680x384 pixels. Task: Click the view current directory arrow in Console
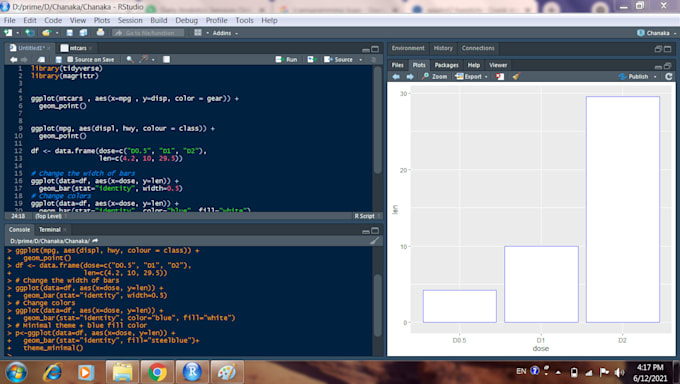[x=95, y=241]
